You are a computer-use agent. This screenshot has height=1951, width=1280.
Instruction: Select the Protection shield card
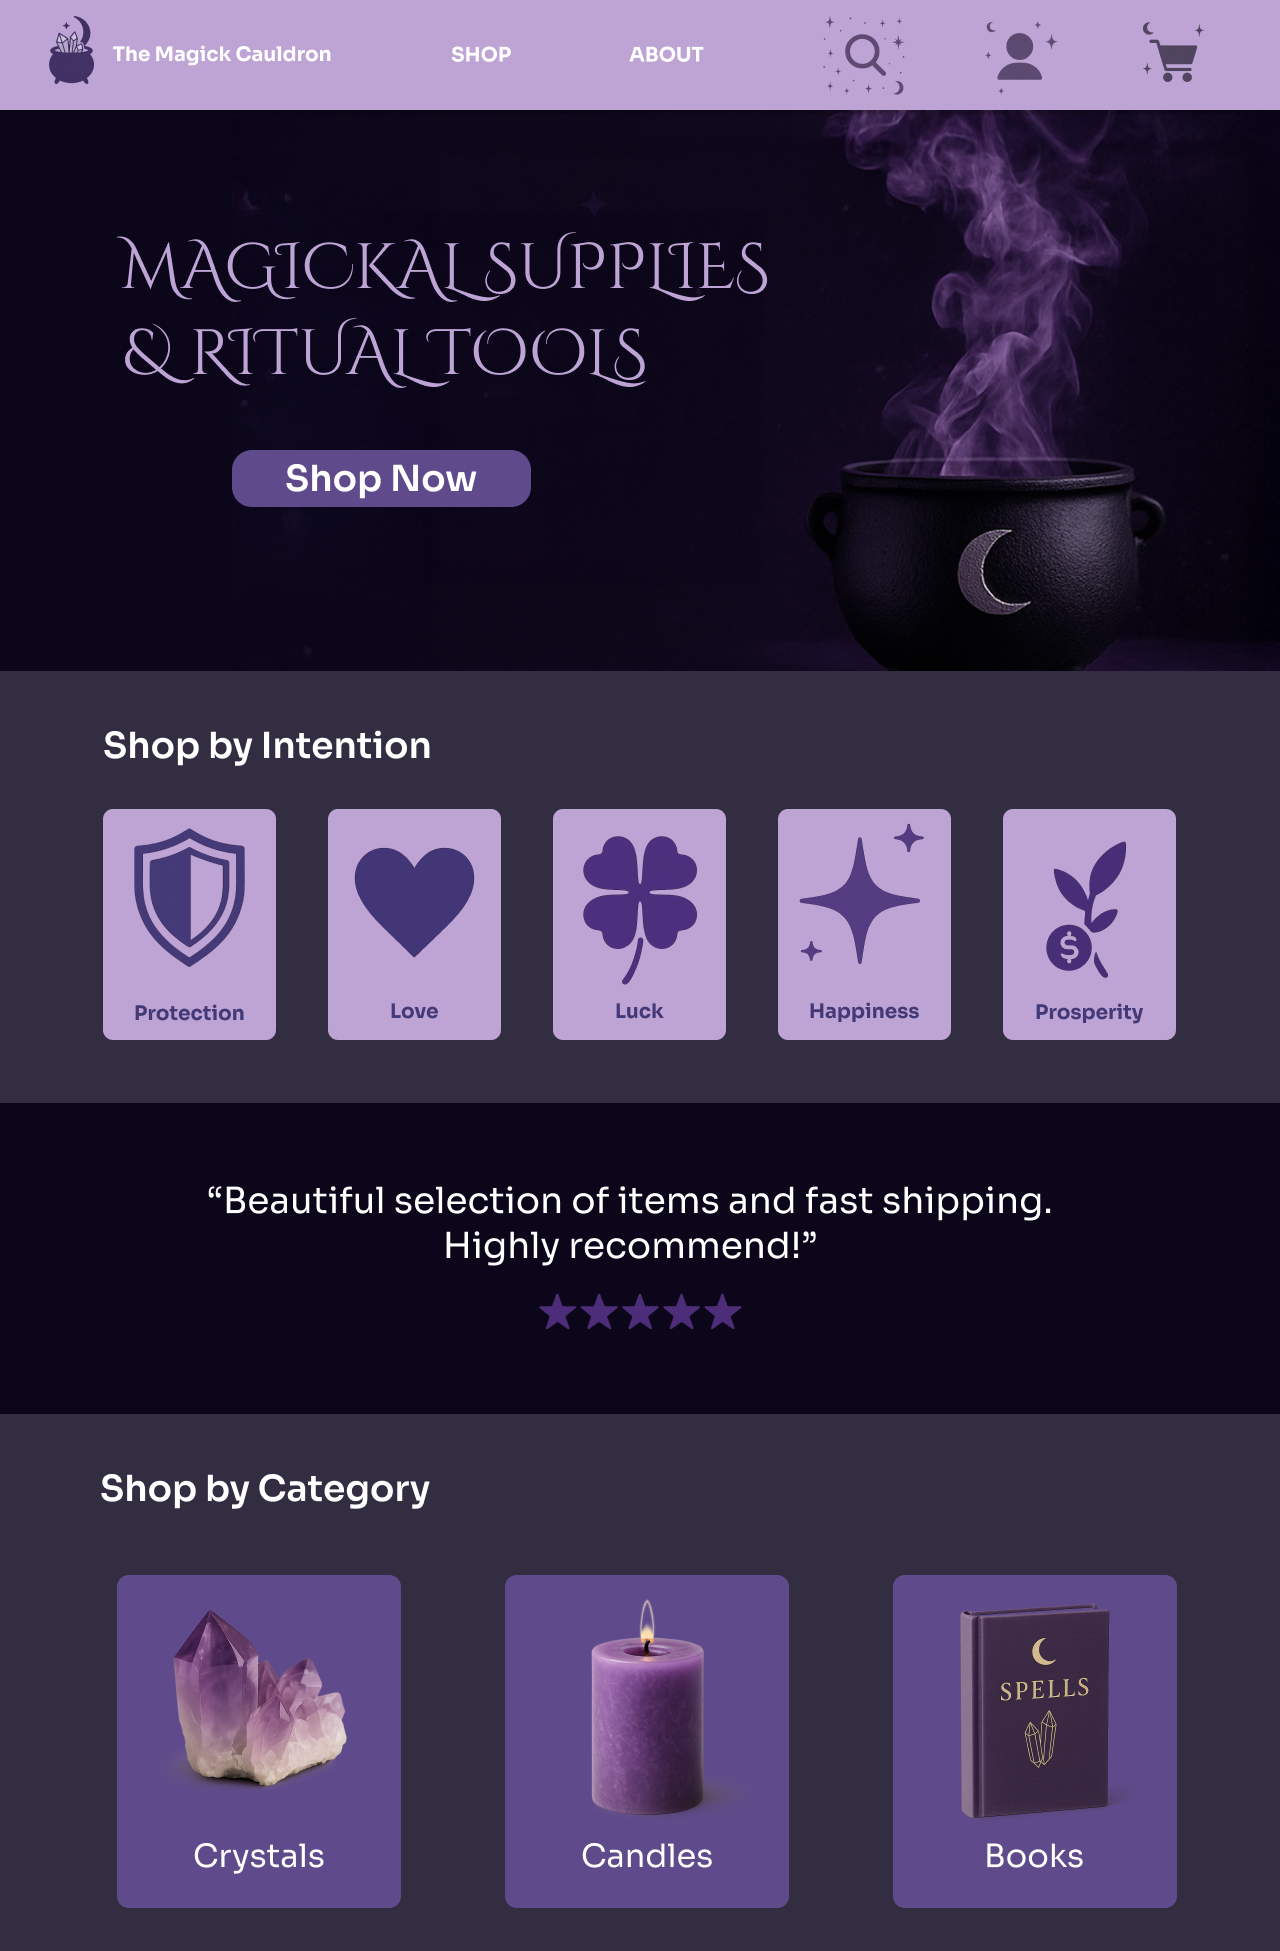[189, 924]
